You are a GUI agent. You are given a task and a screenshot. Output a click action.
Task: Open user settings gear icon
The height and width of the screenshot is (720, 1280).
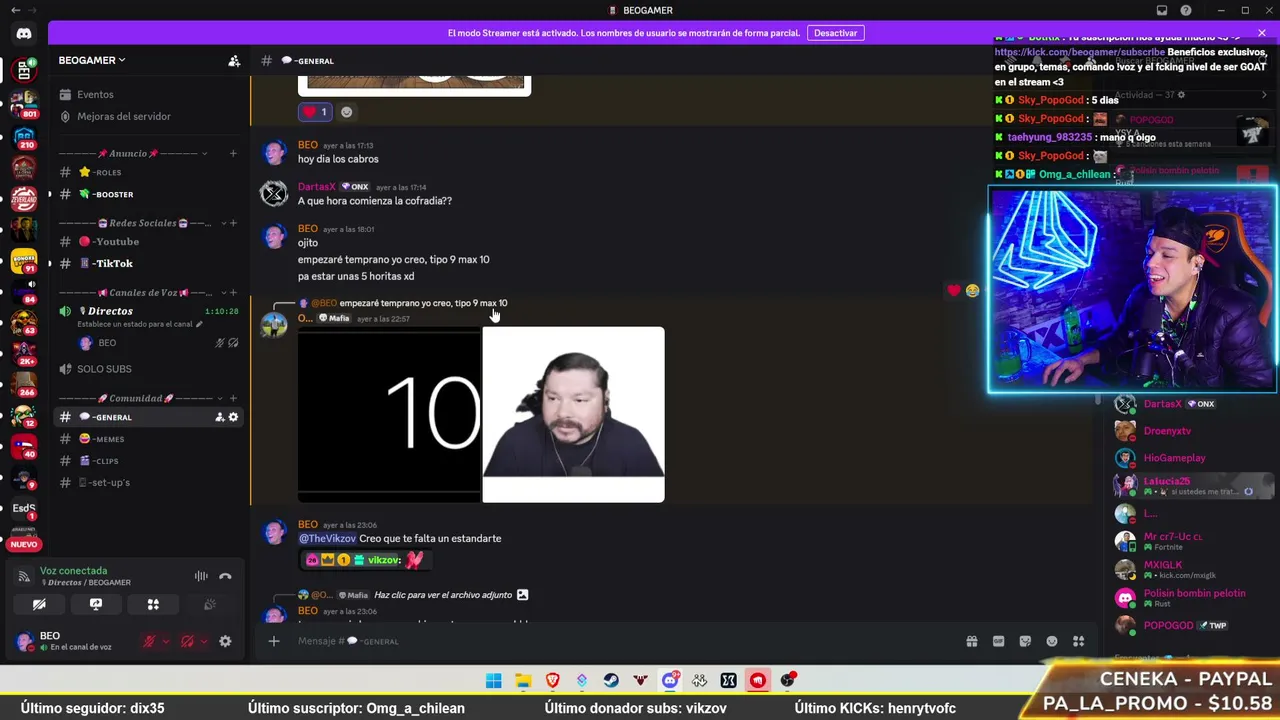point(225,641)
